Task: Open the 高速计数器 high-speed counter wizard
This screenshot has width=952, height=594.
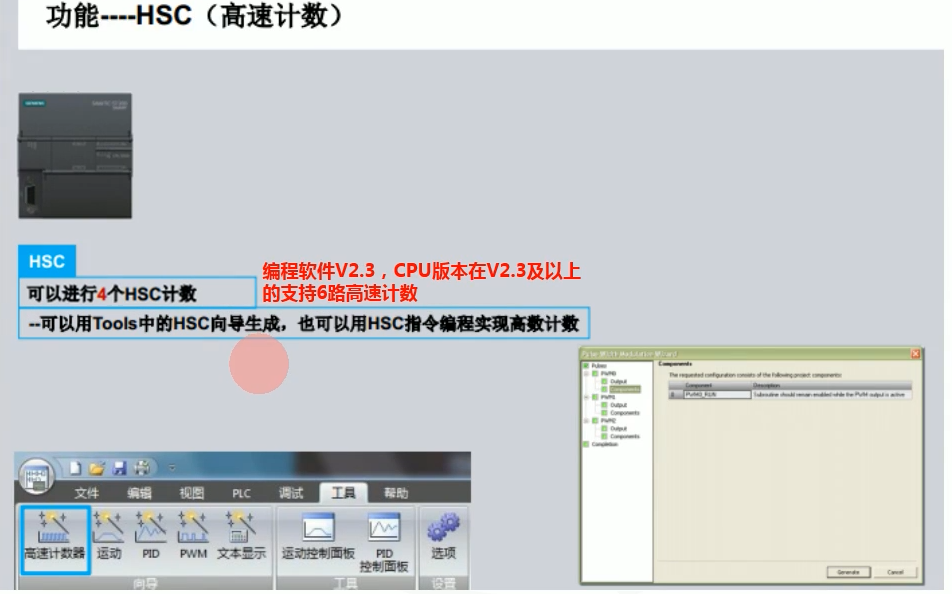Action: [55, 539]
